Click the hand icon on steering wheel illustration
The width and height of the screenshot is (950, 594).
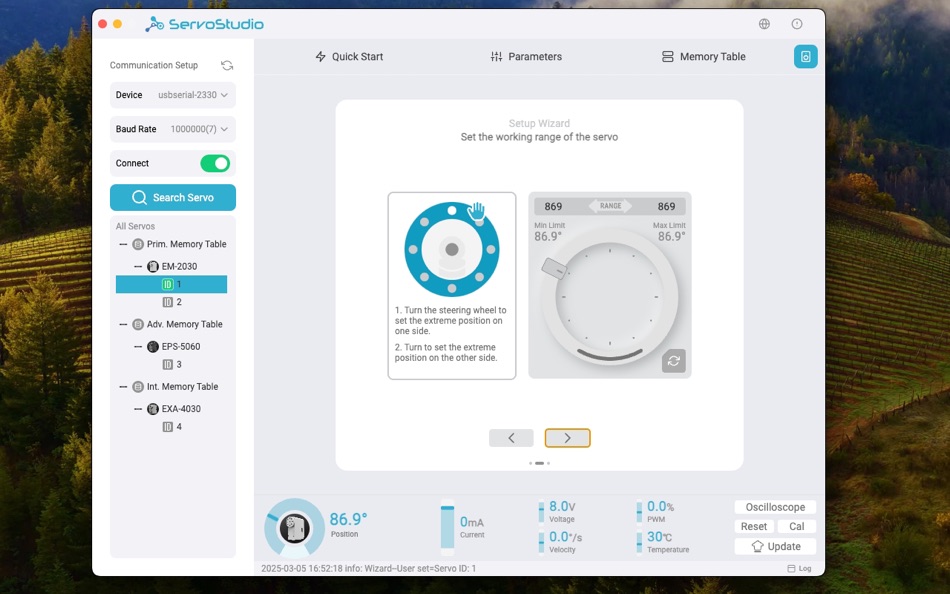(476, 211)
